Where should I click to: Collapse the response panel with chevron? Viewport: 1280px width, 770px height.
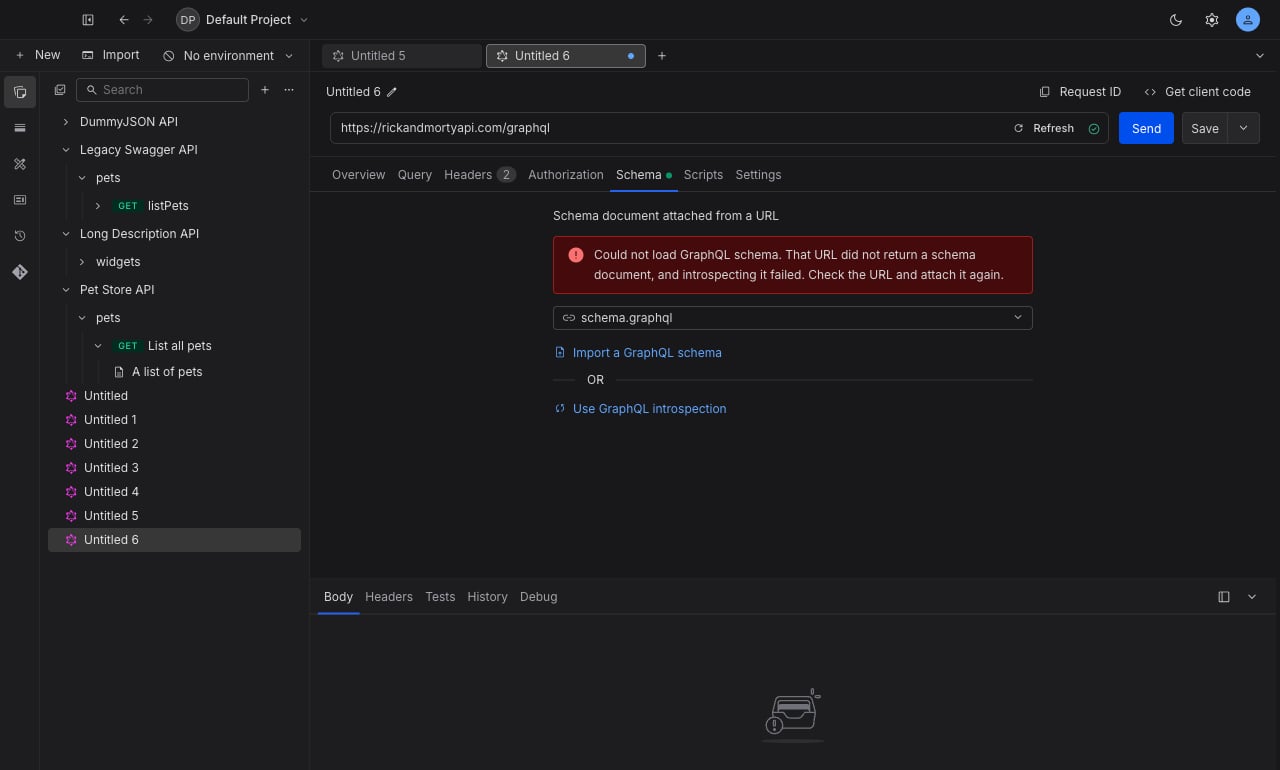(x=1252, y=597)
